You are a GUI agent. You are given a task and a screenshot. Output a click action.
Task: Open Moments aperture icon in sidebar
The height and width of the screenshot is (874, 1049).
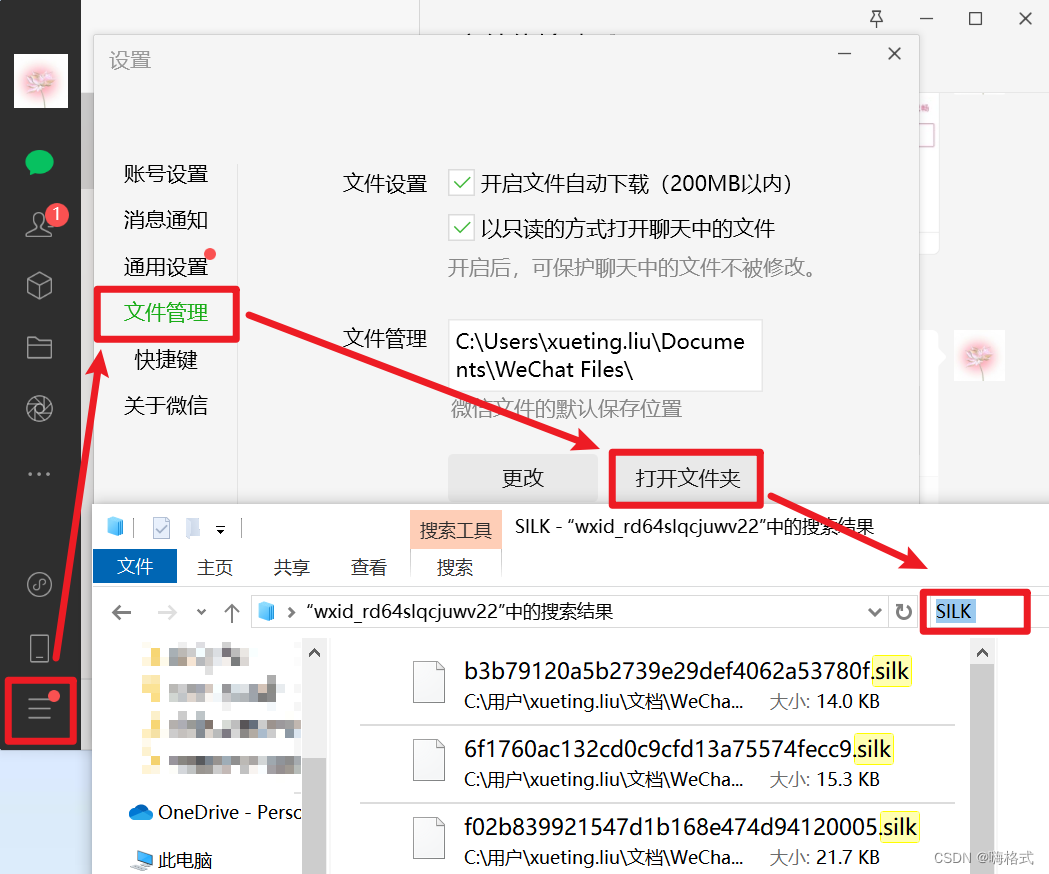(x=39, y=409)
